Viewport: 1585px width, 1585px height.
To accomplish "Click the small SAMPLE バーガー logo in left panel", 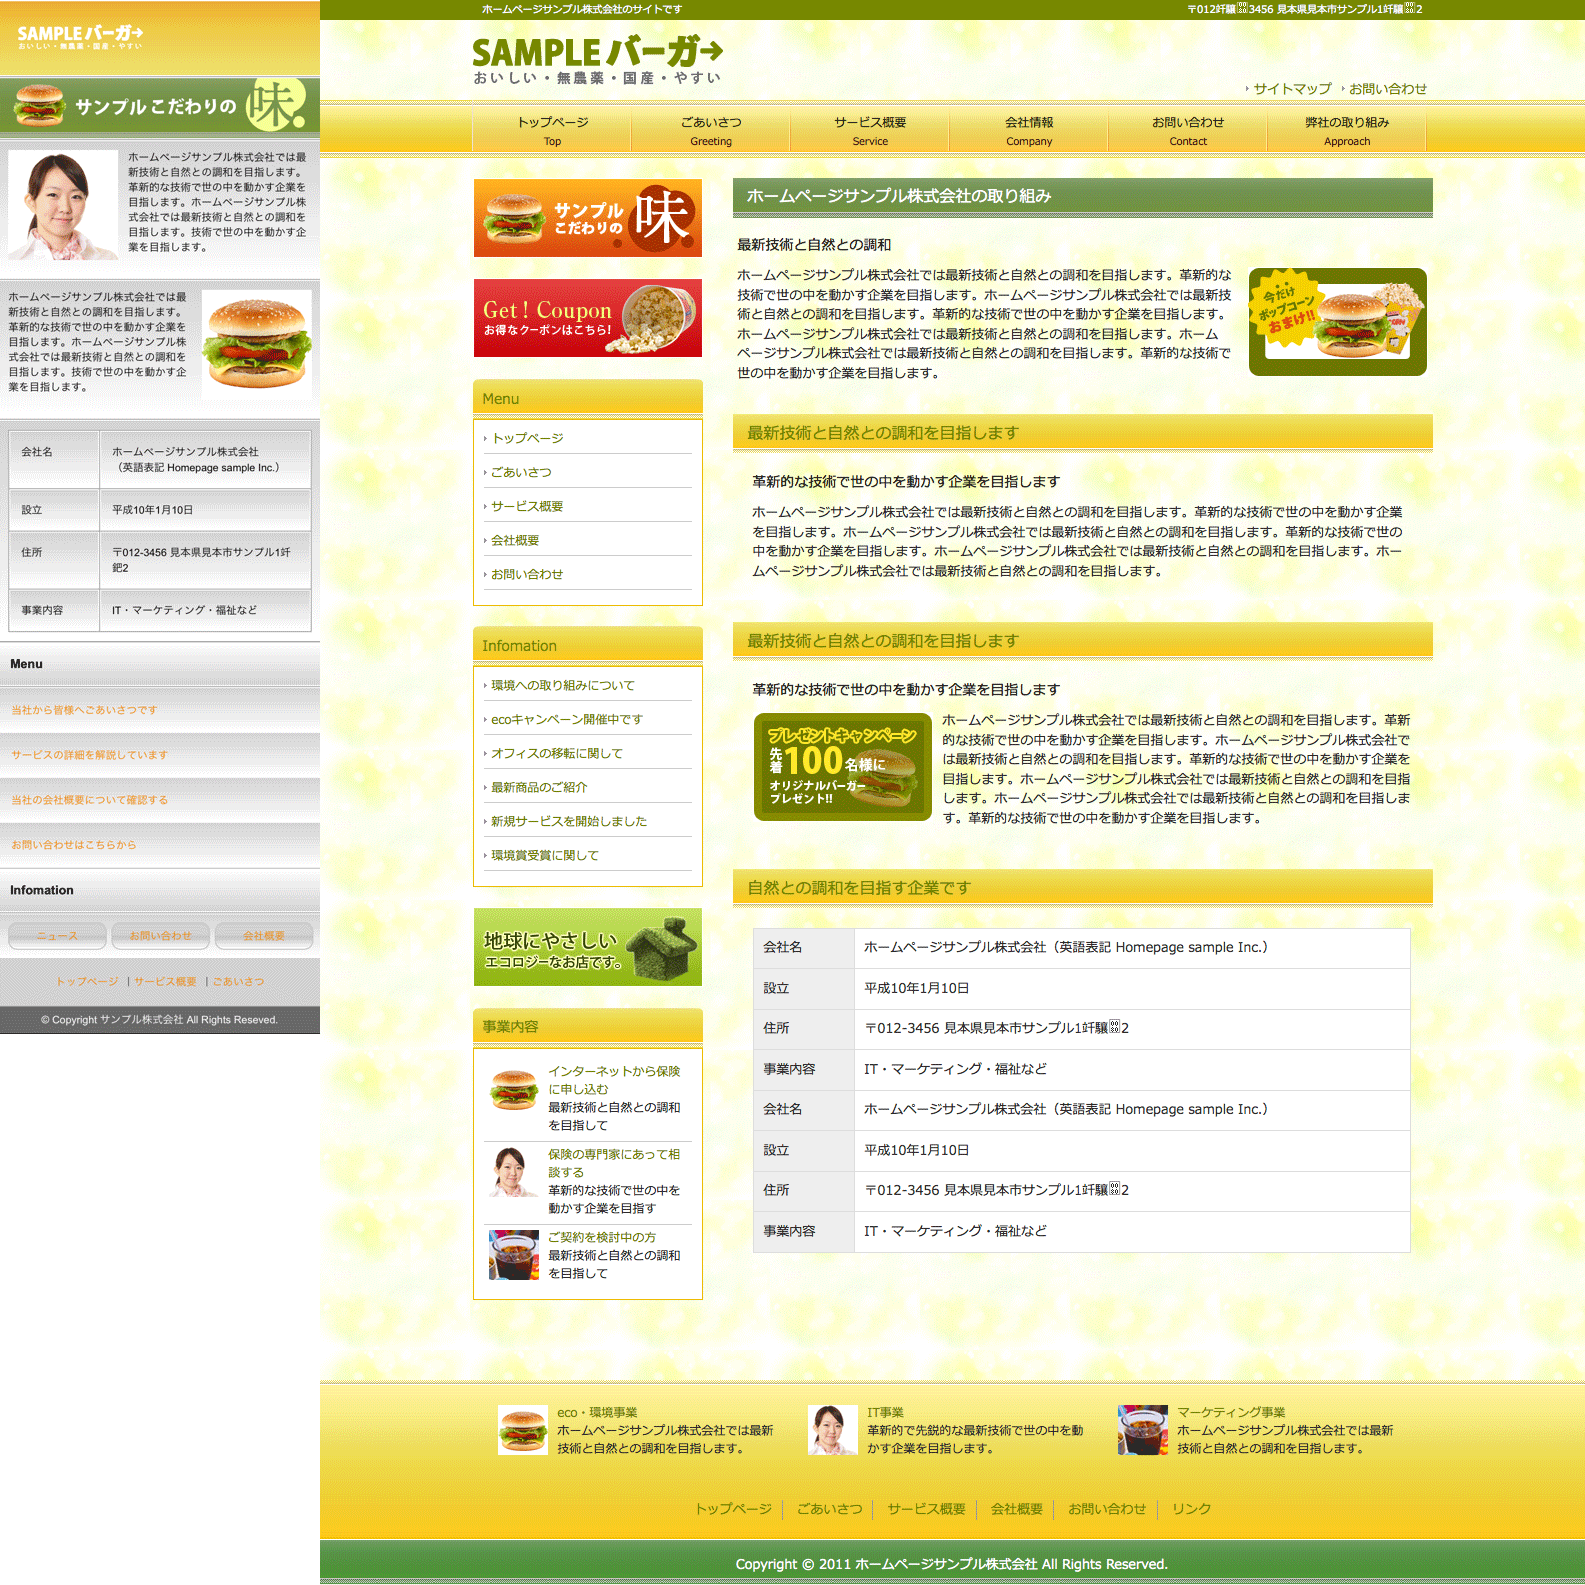I will (x=80, y=37).
